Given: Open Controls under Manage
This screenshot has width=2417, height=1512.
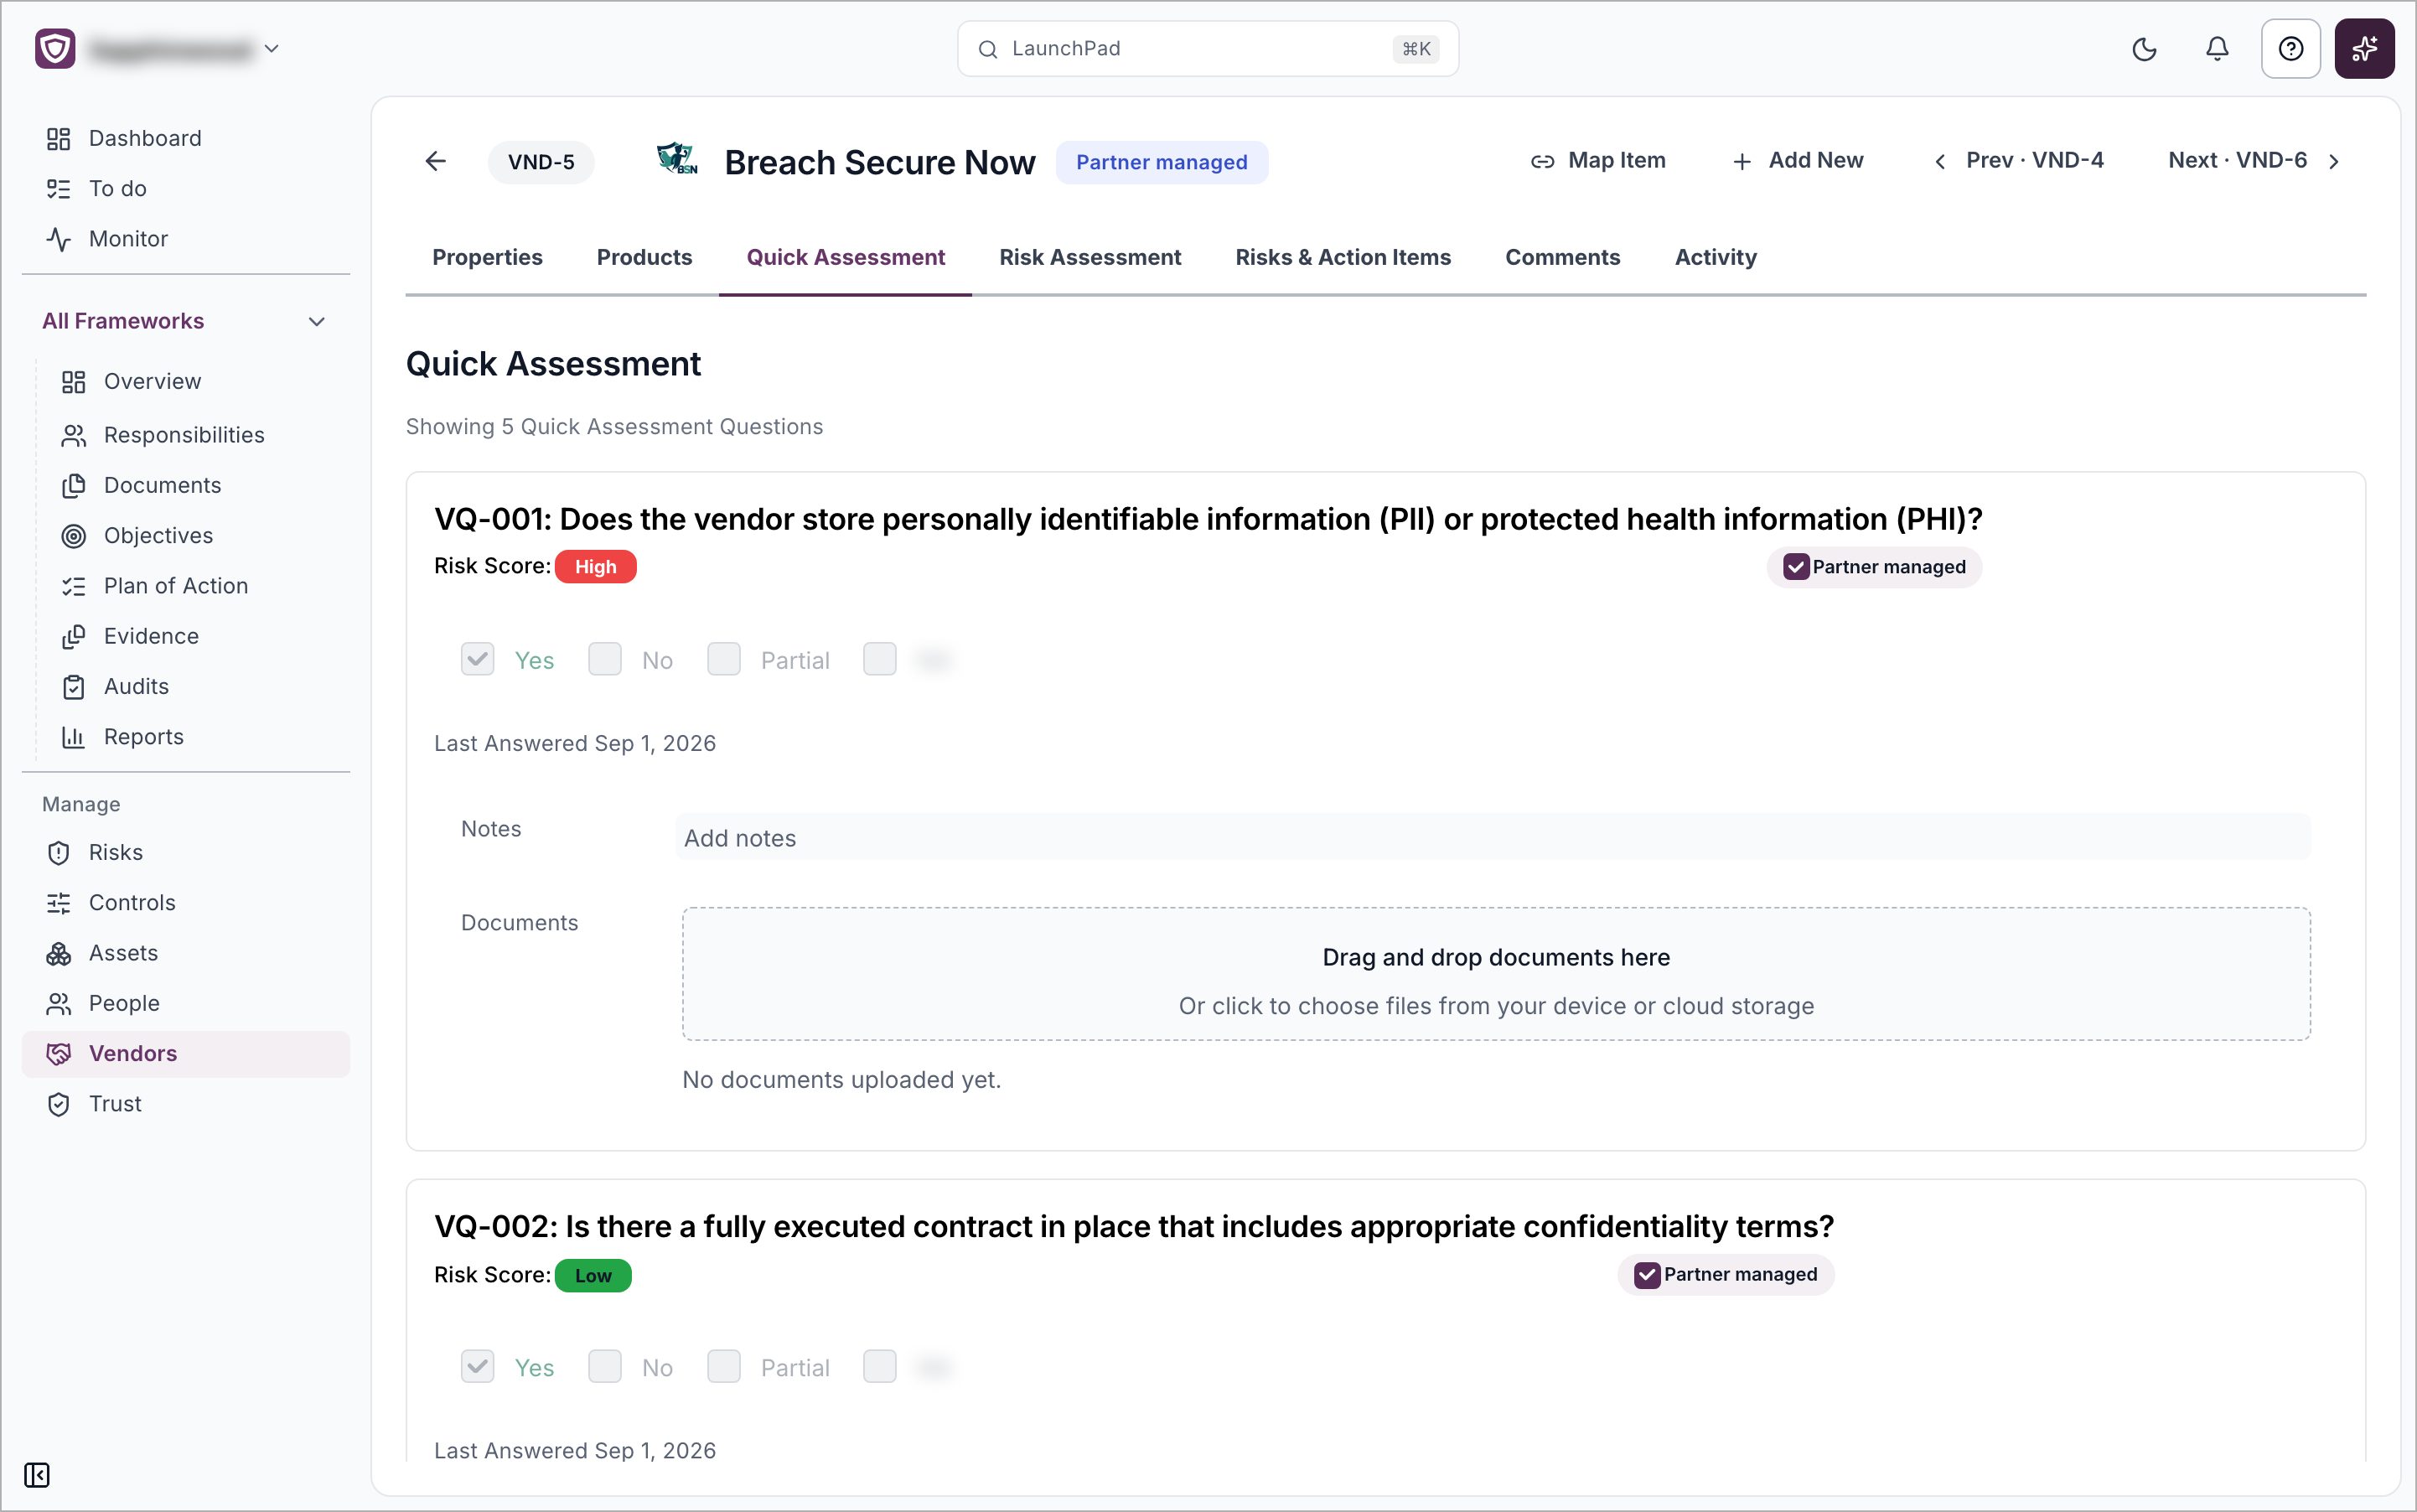Looking at the screenshot, I should coord(186,902).
